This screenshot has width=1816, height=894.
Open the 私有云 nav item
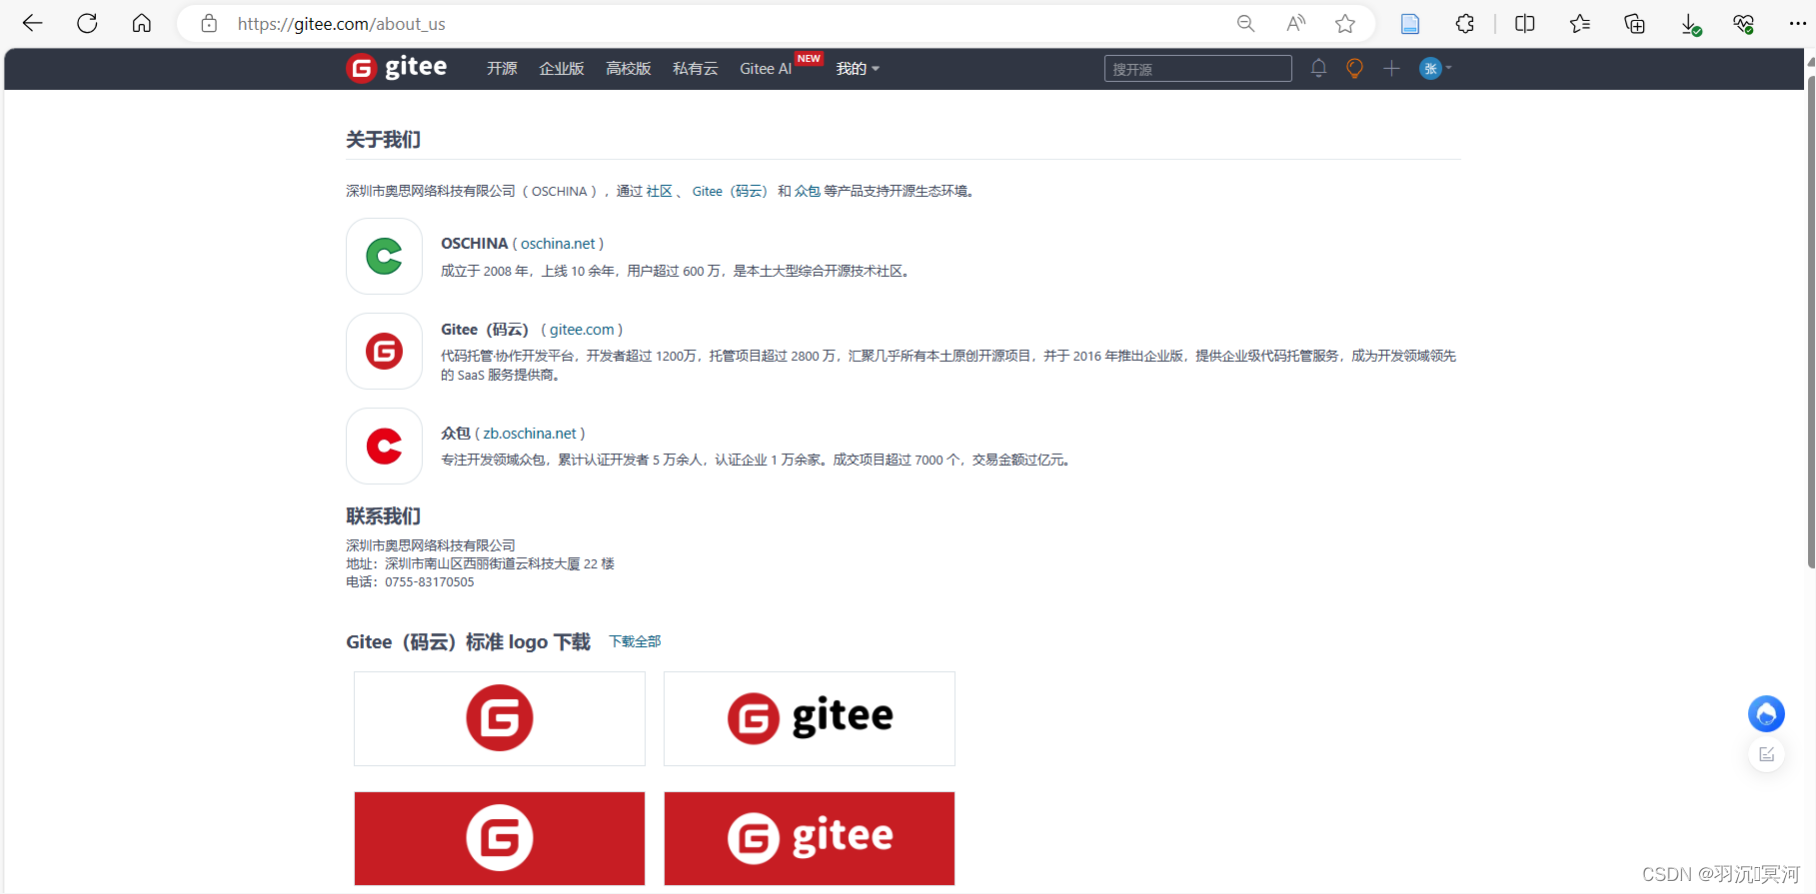[695, 68]
